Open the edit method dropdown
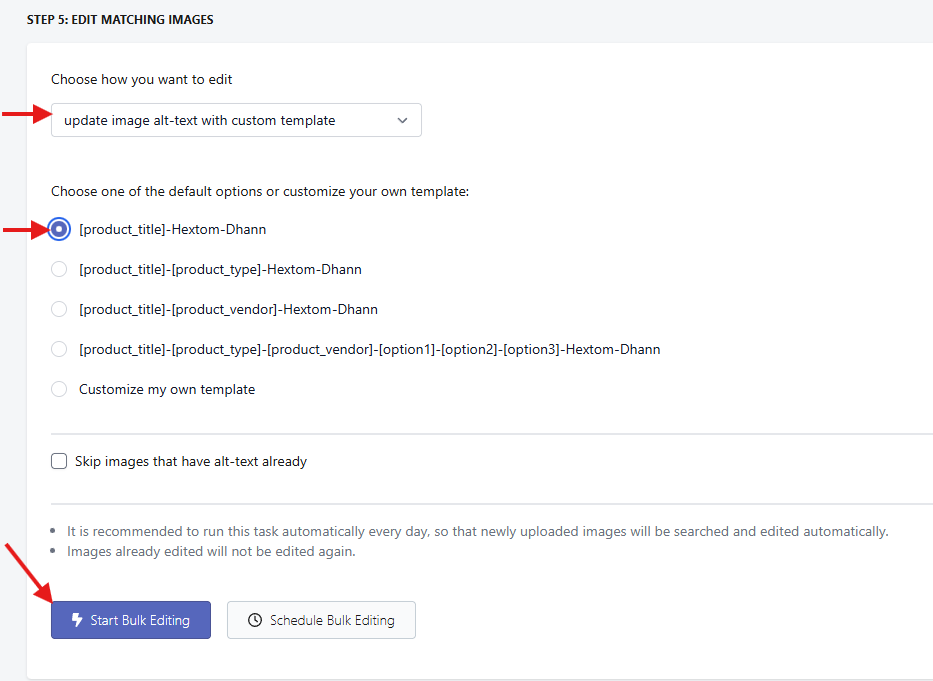933x681 pixels. click(x=236, y=120)
